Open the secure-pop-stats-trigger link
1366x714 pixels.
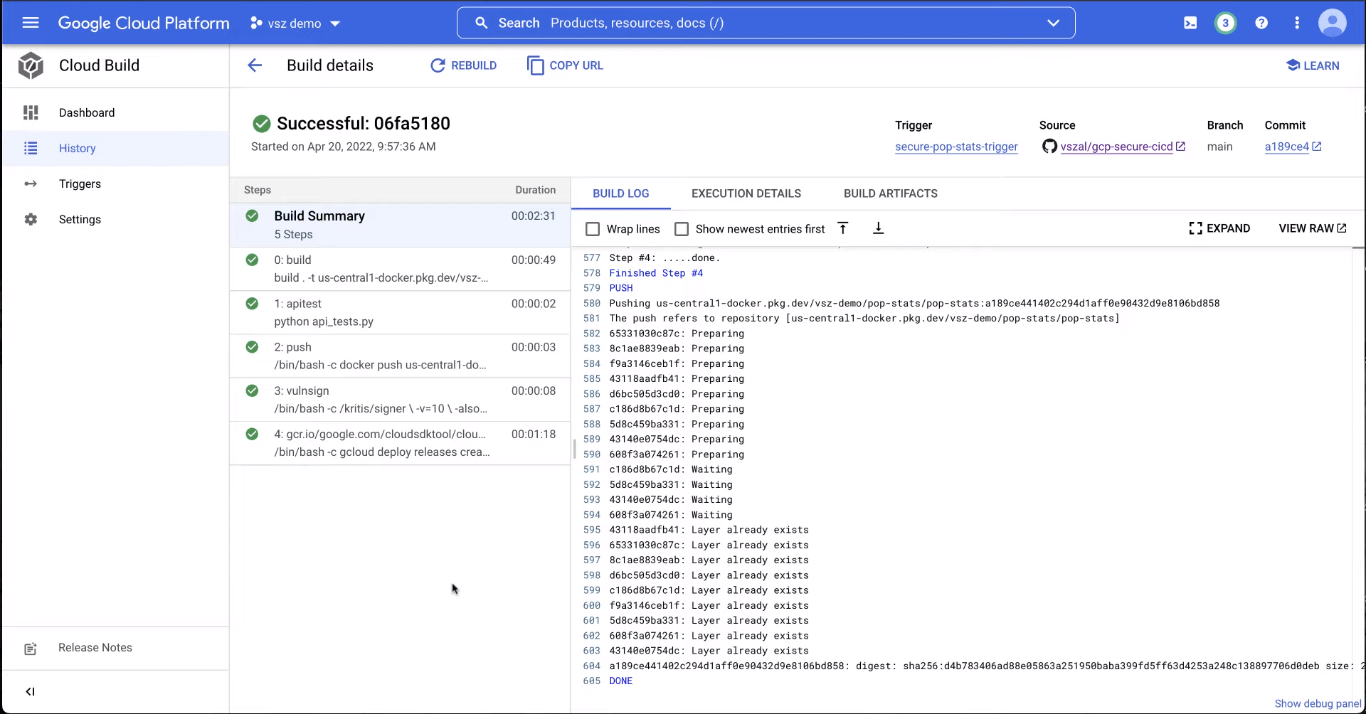pyautogui.click(x=956, y=146)
